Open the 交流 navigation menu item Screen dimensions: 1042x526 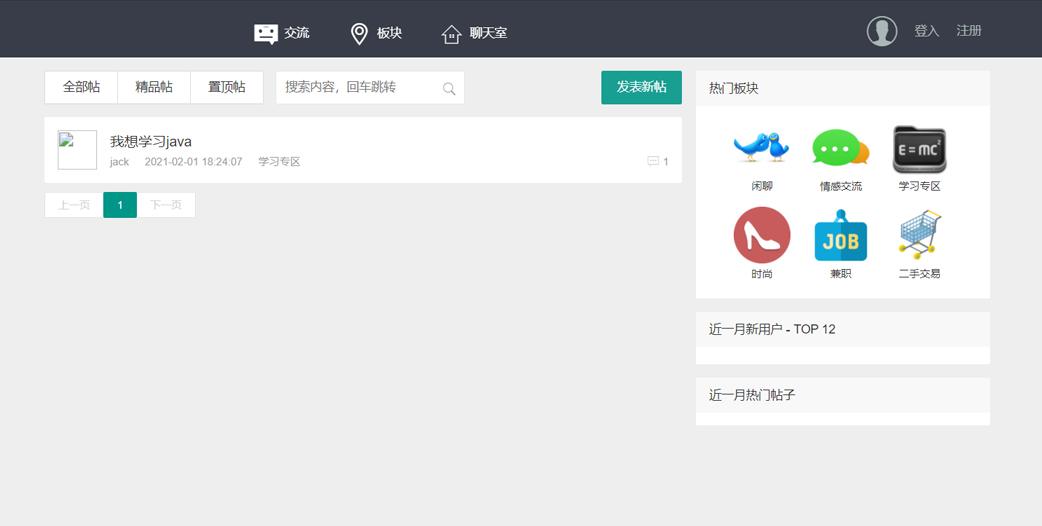pyautogui.click(x=282, y=33)
